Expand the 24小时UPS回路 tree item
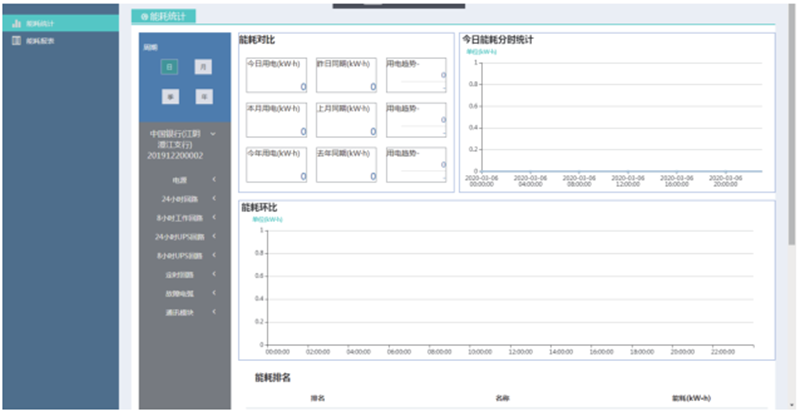Image resolution: width=800 pixels, height=416 pixels. 214,237
